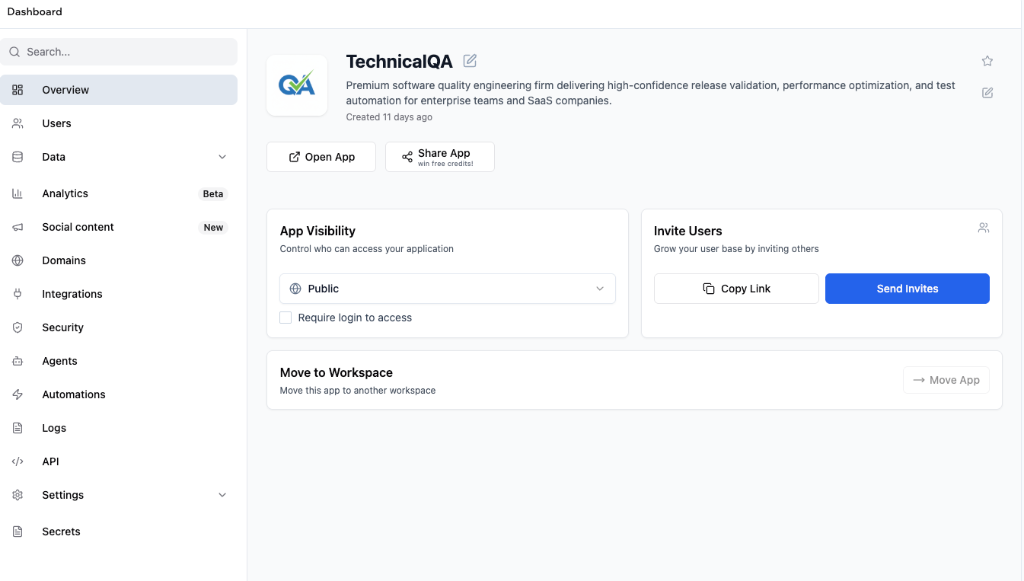Click the API code icon in sidebar
This screenshot has width=1024, height=581.
click(x=17, y=462)
